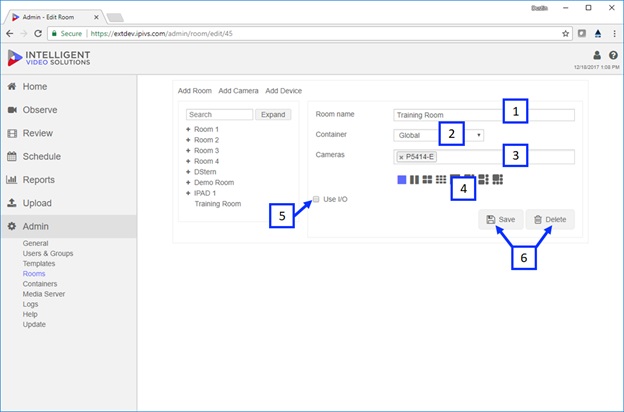The image size is (624, 412).
Task: Bookmark page with star icon
Action: point(565,34)
